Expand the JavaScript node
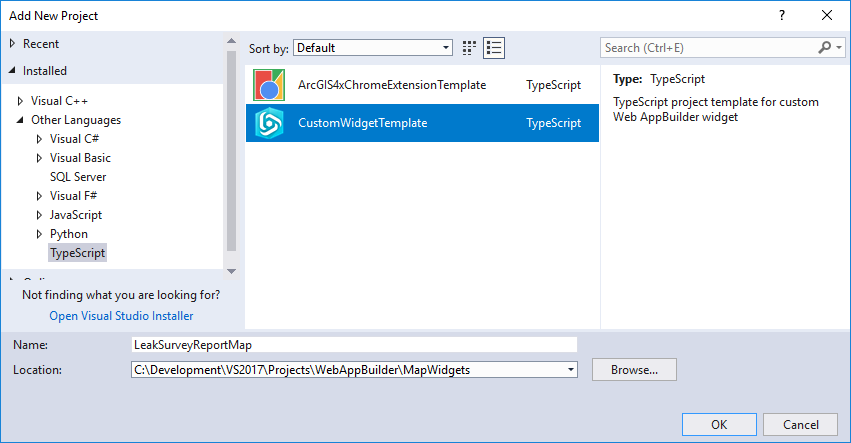Image resolution: width=851 pixels, height=443 pixels. [39, 214]
